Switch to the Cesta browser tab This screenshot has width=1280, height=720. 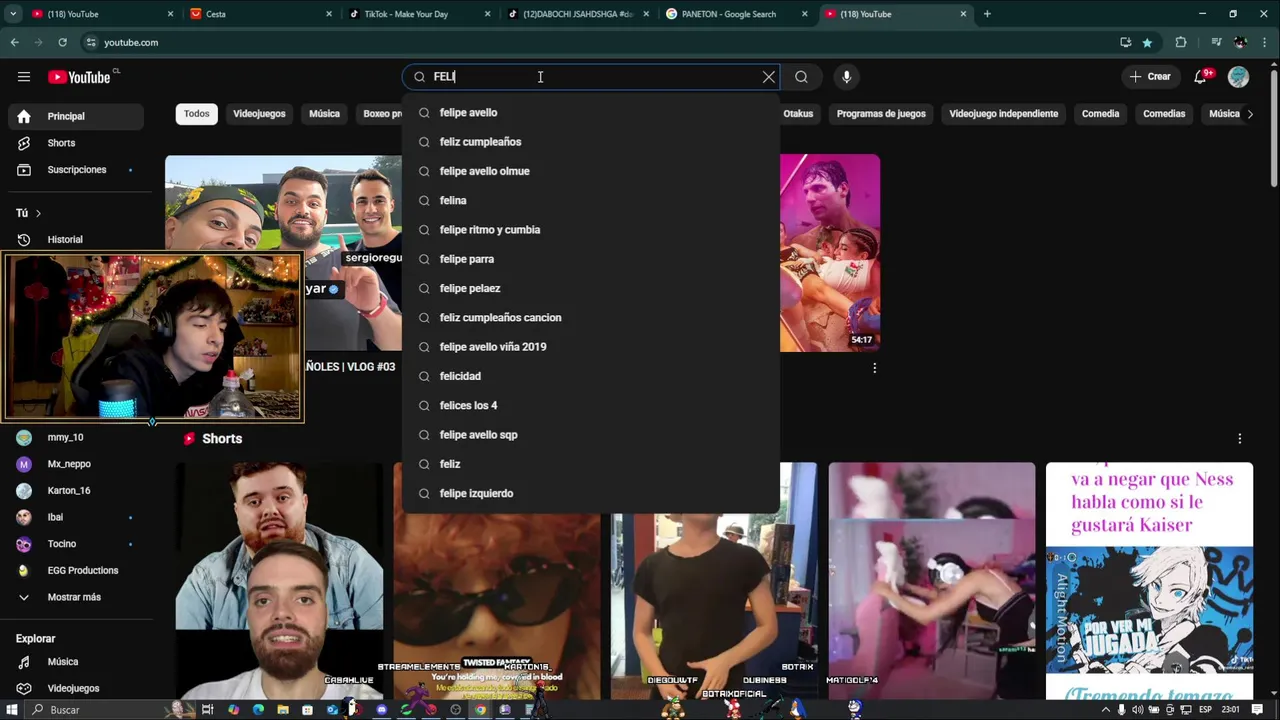(261, 14)
